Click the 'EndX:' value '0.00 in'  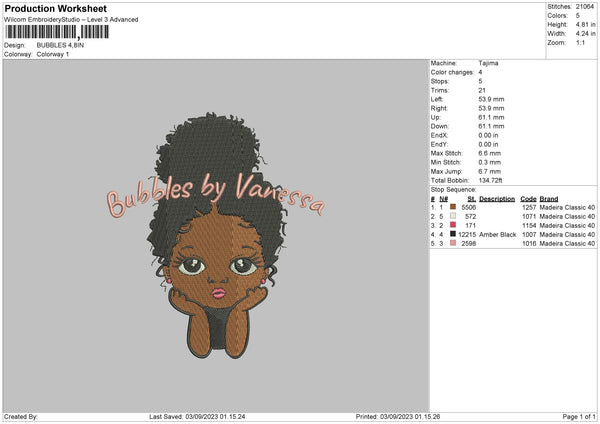tap(488, 135)
